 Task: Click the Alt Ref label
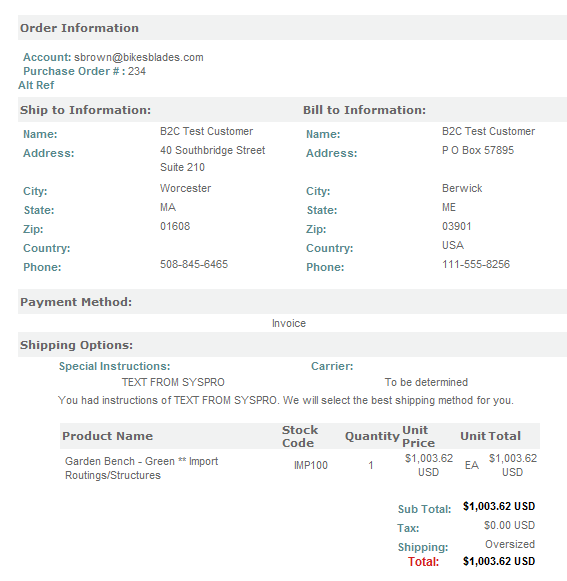pyautogui.click(x=36, y=85)
